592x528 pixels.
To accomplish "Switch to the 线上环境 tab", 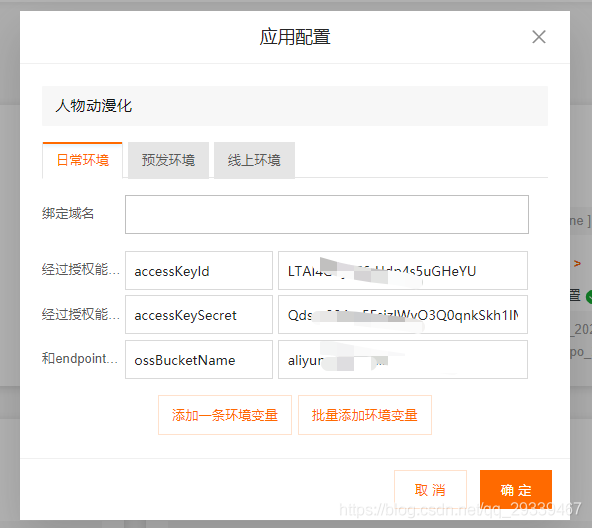I will tap(254, 160).
